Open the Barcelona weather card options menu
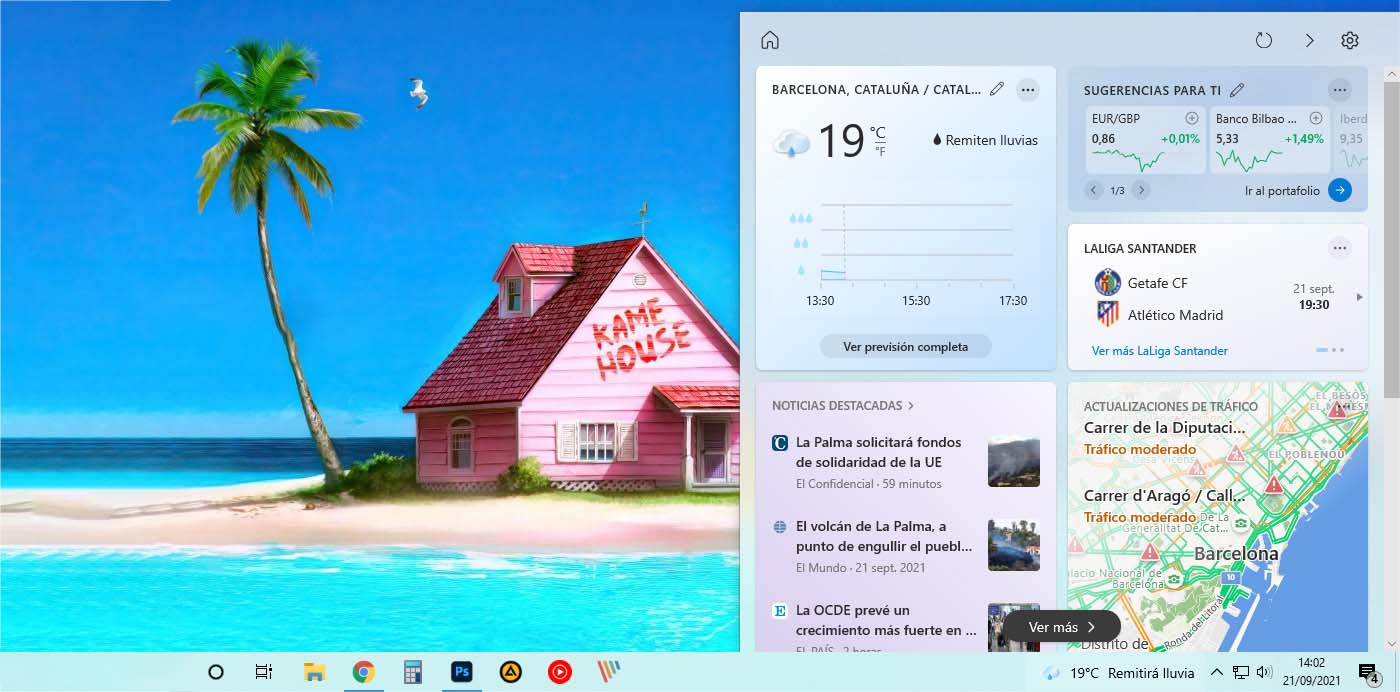This screenshot has height=692, width=1400. [1028, 89]
